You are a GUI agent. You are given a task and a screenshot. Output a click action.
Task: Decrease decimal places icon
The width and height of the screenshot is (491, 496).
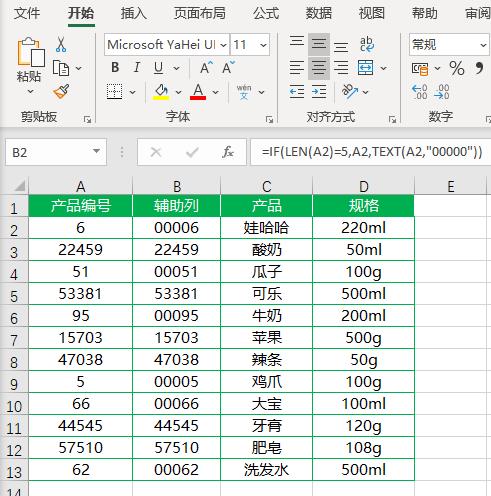point(442,92)
